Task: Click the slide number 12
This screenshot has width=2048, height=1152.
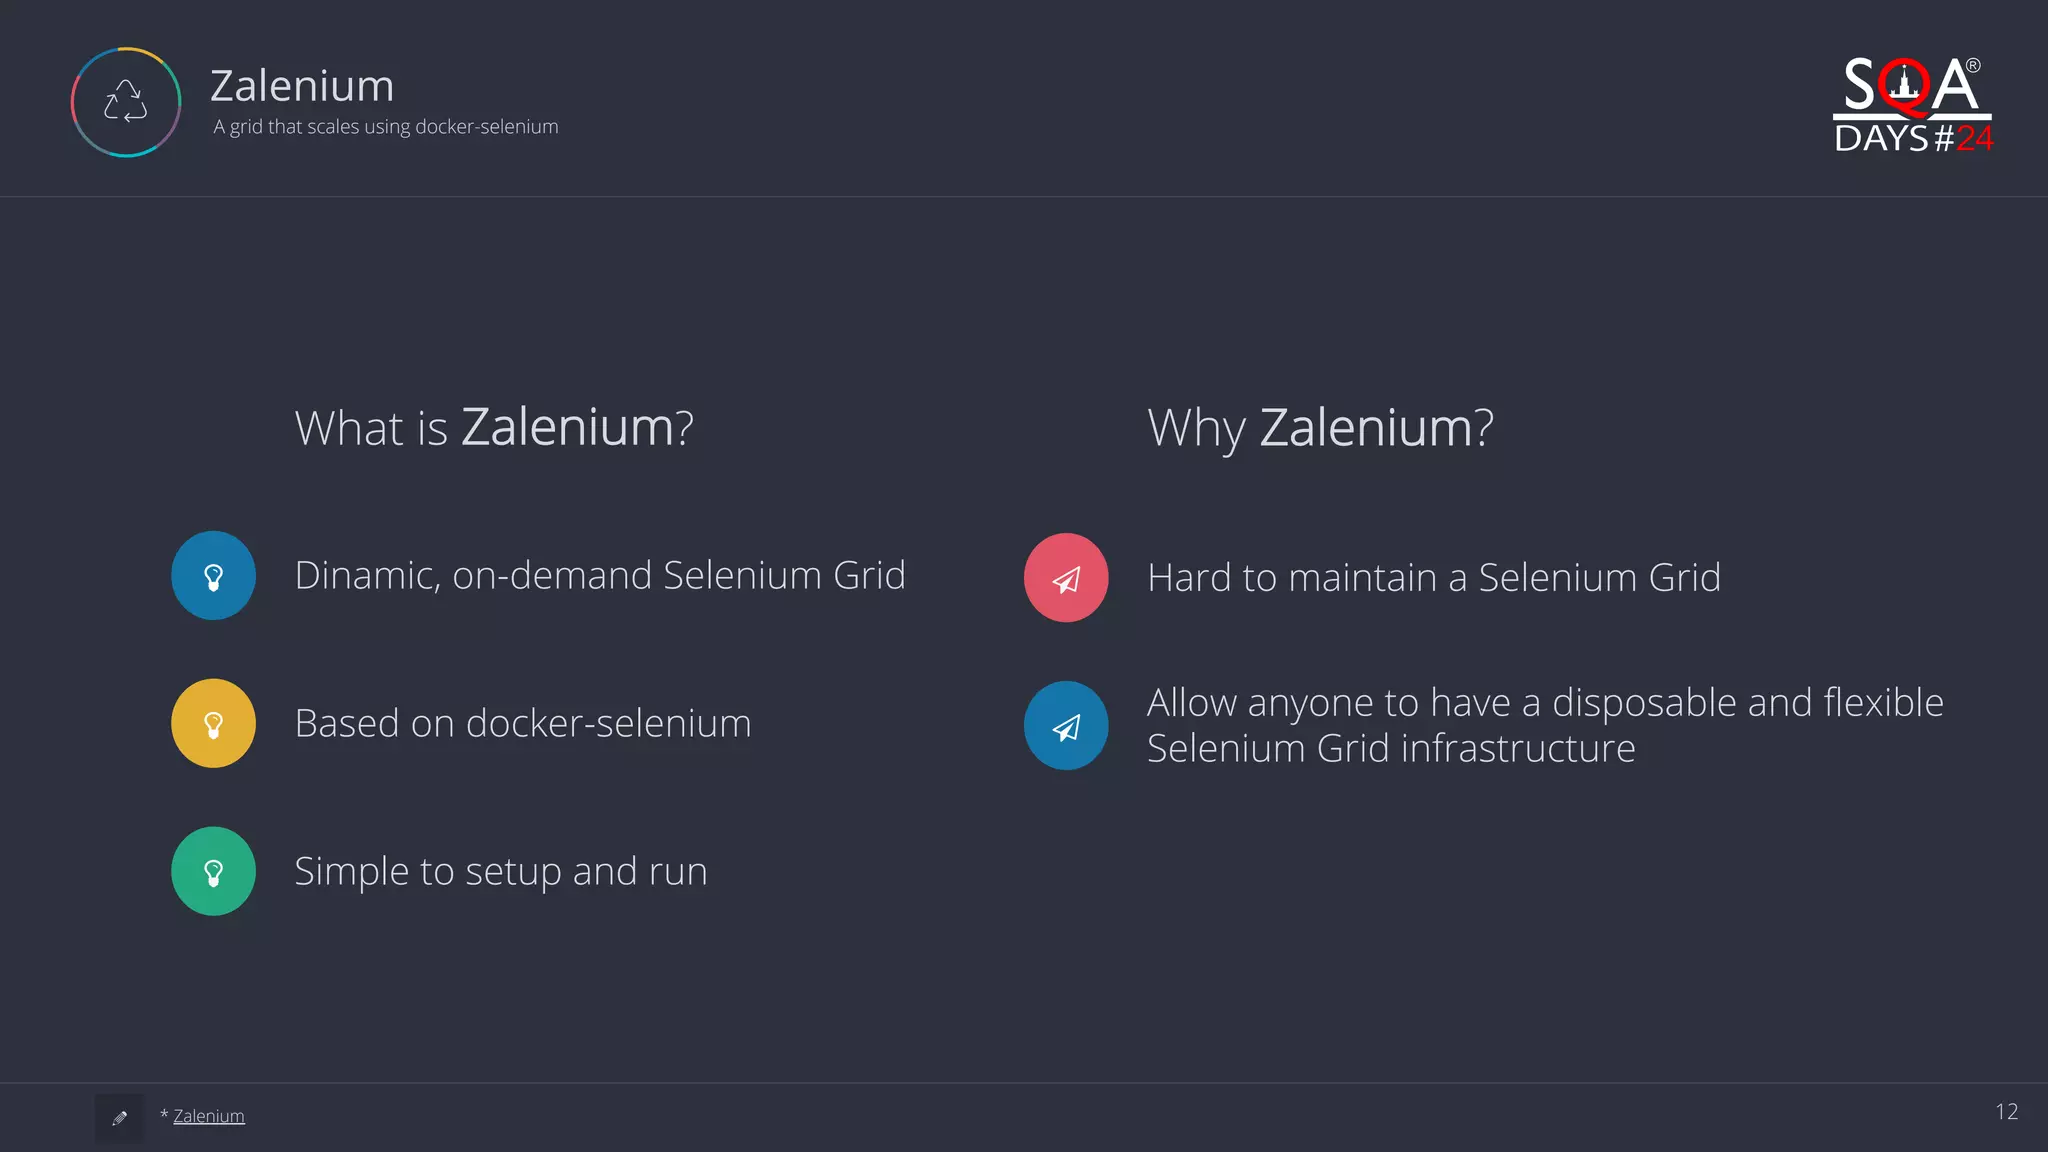Action: pos(2006,1112)
